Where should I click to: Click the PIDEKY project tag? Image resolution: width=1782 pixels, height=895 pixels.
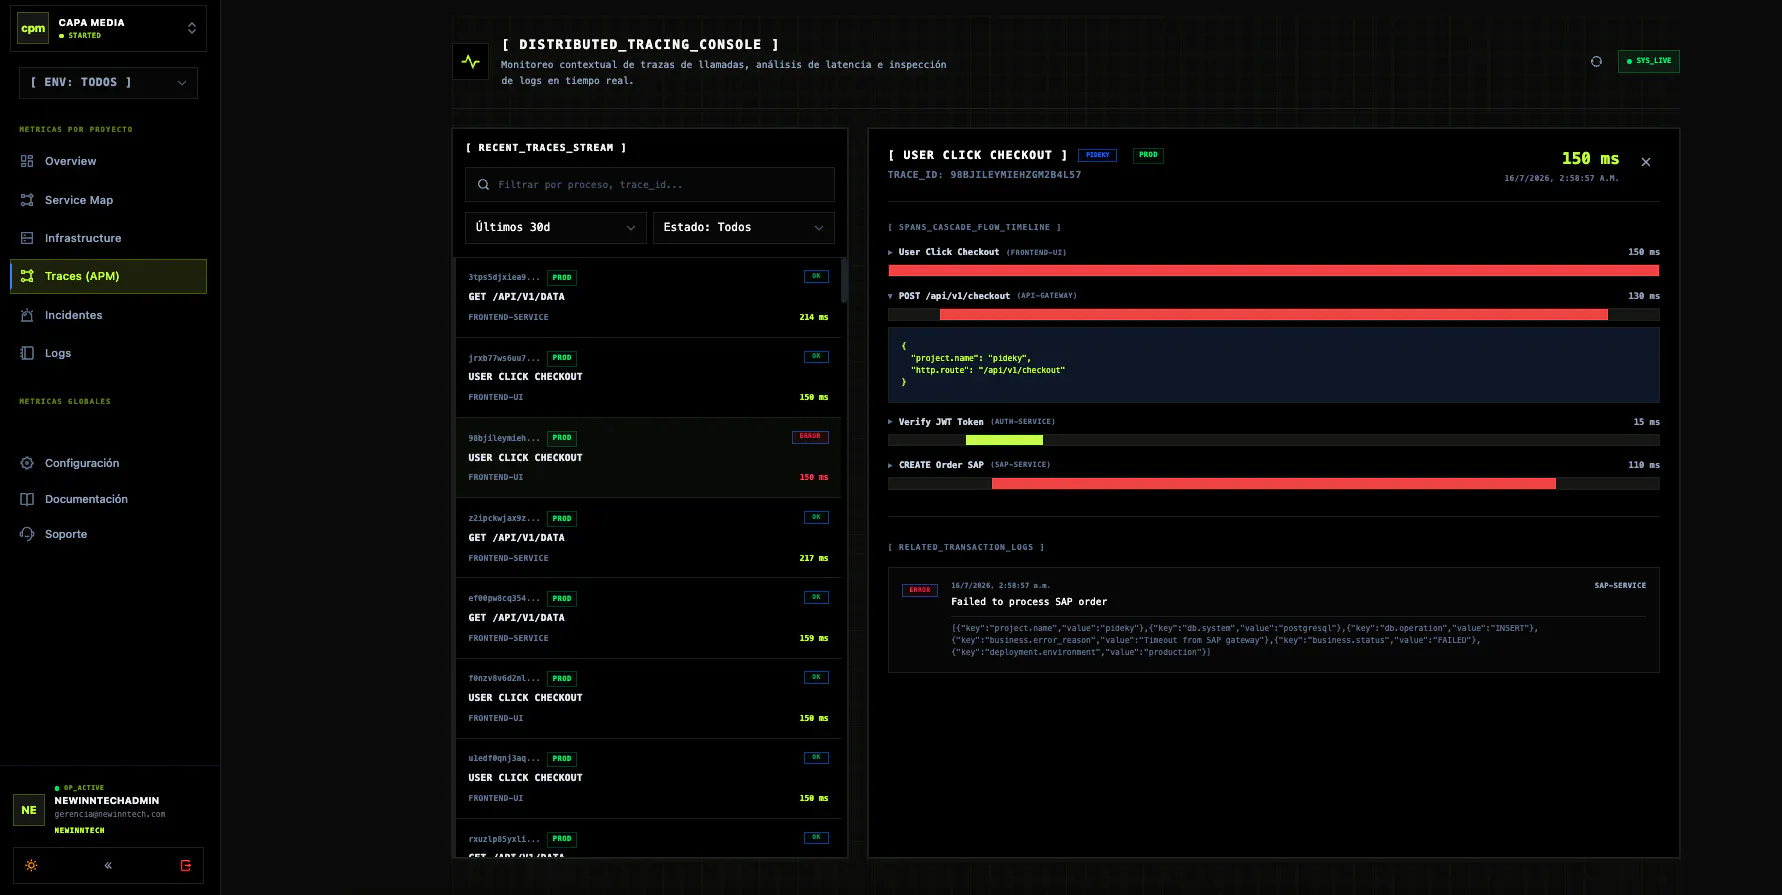click(1097, 155)
